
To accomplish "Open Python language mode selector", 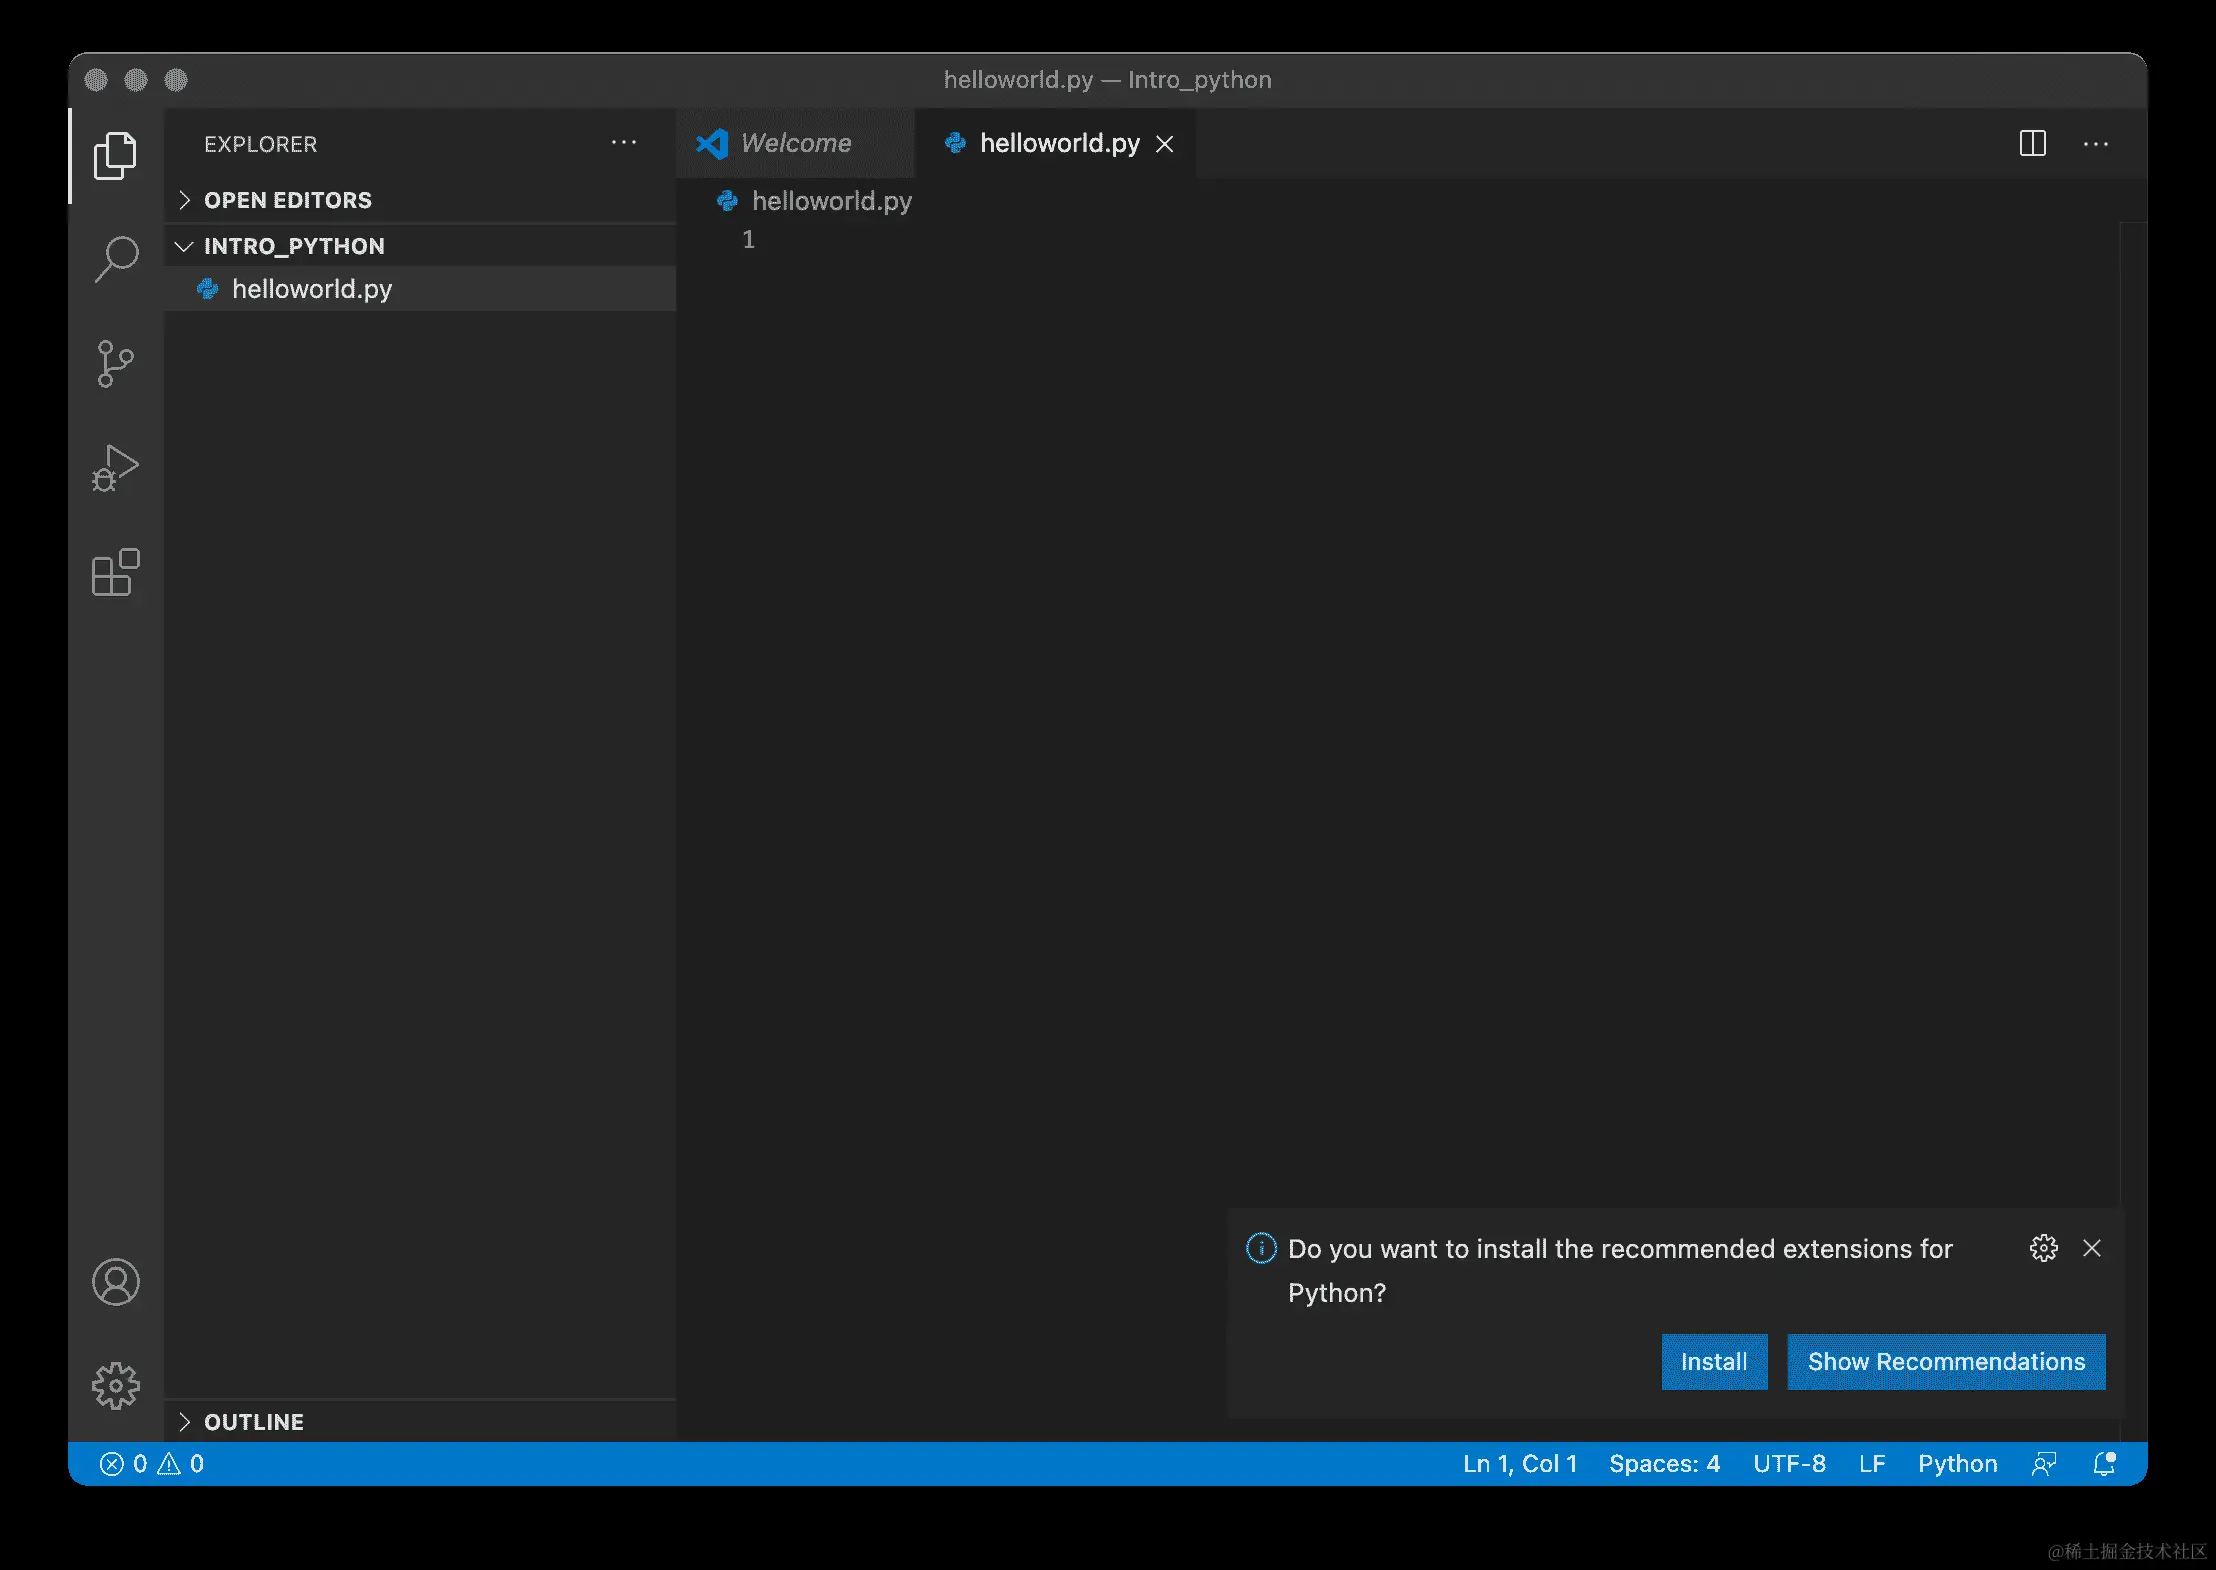I will 1957,1464.
